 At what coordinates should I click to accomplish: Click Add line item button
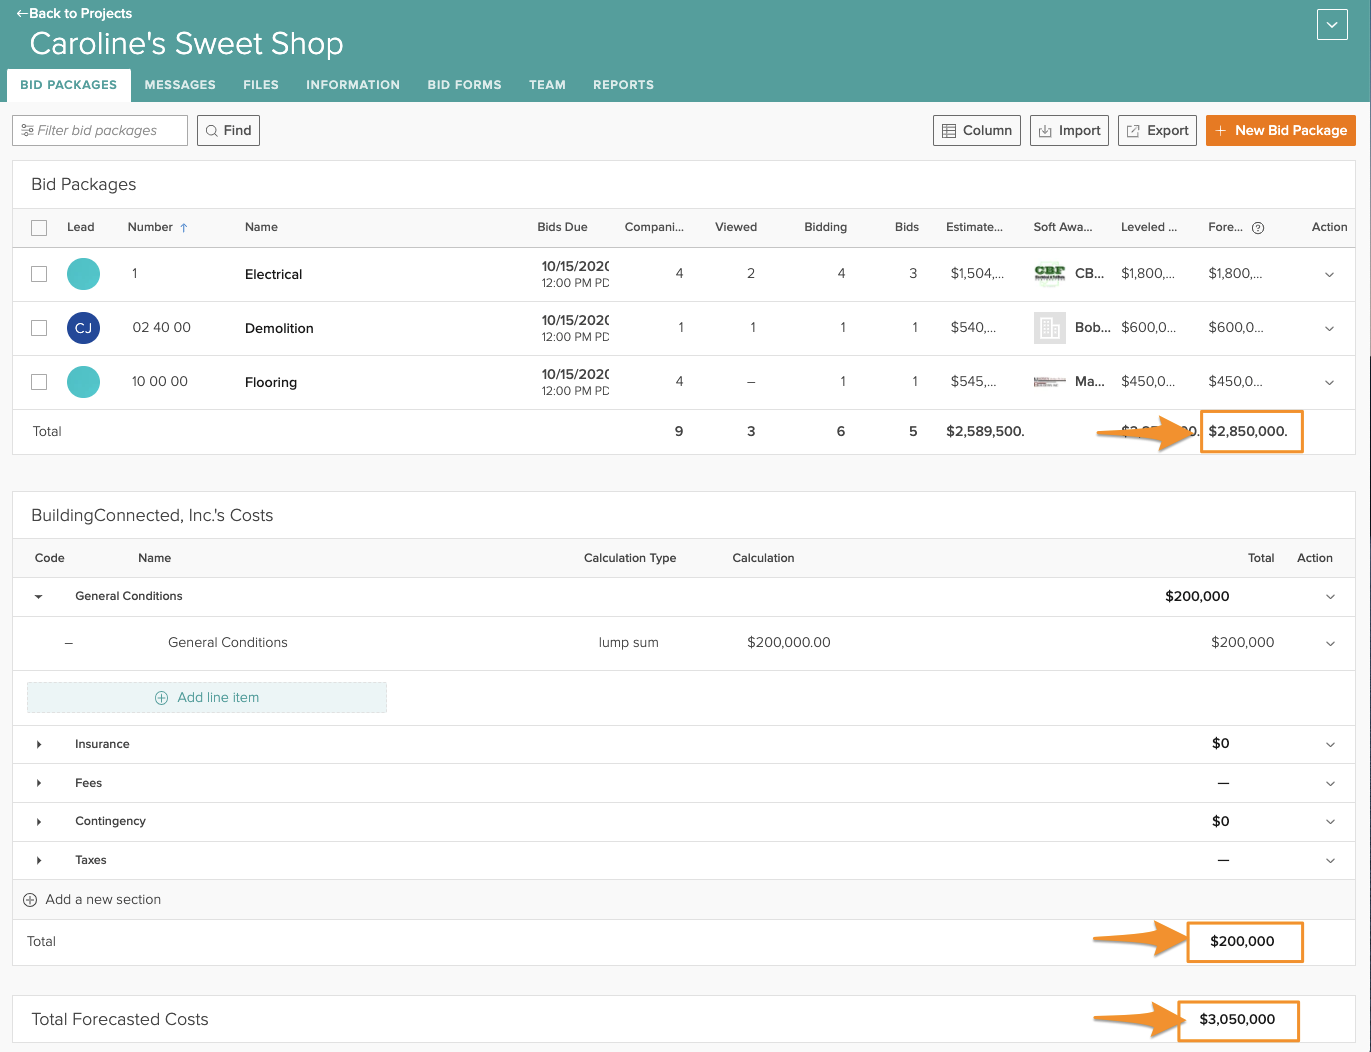pyautogui.click(x=207, y=698)
